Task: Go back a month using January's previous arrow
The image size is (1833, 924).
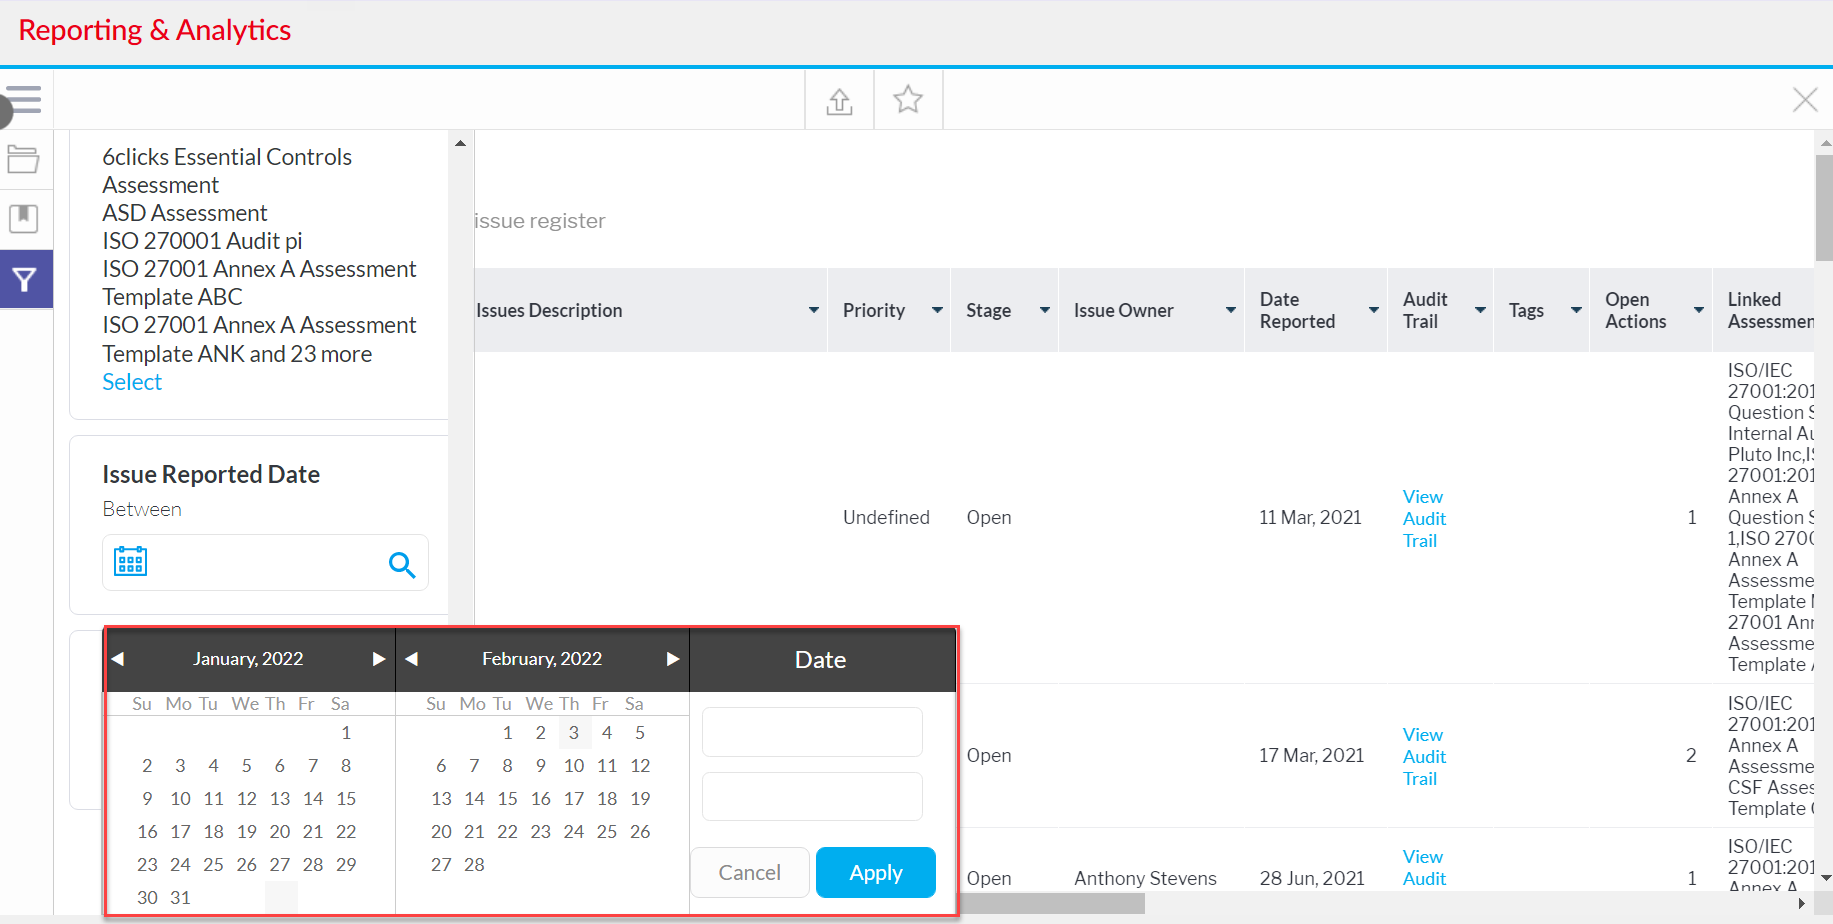Action: [117, 659]
